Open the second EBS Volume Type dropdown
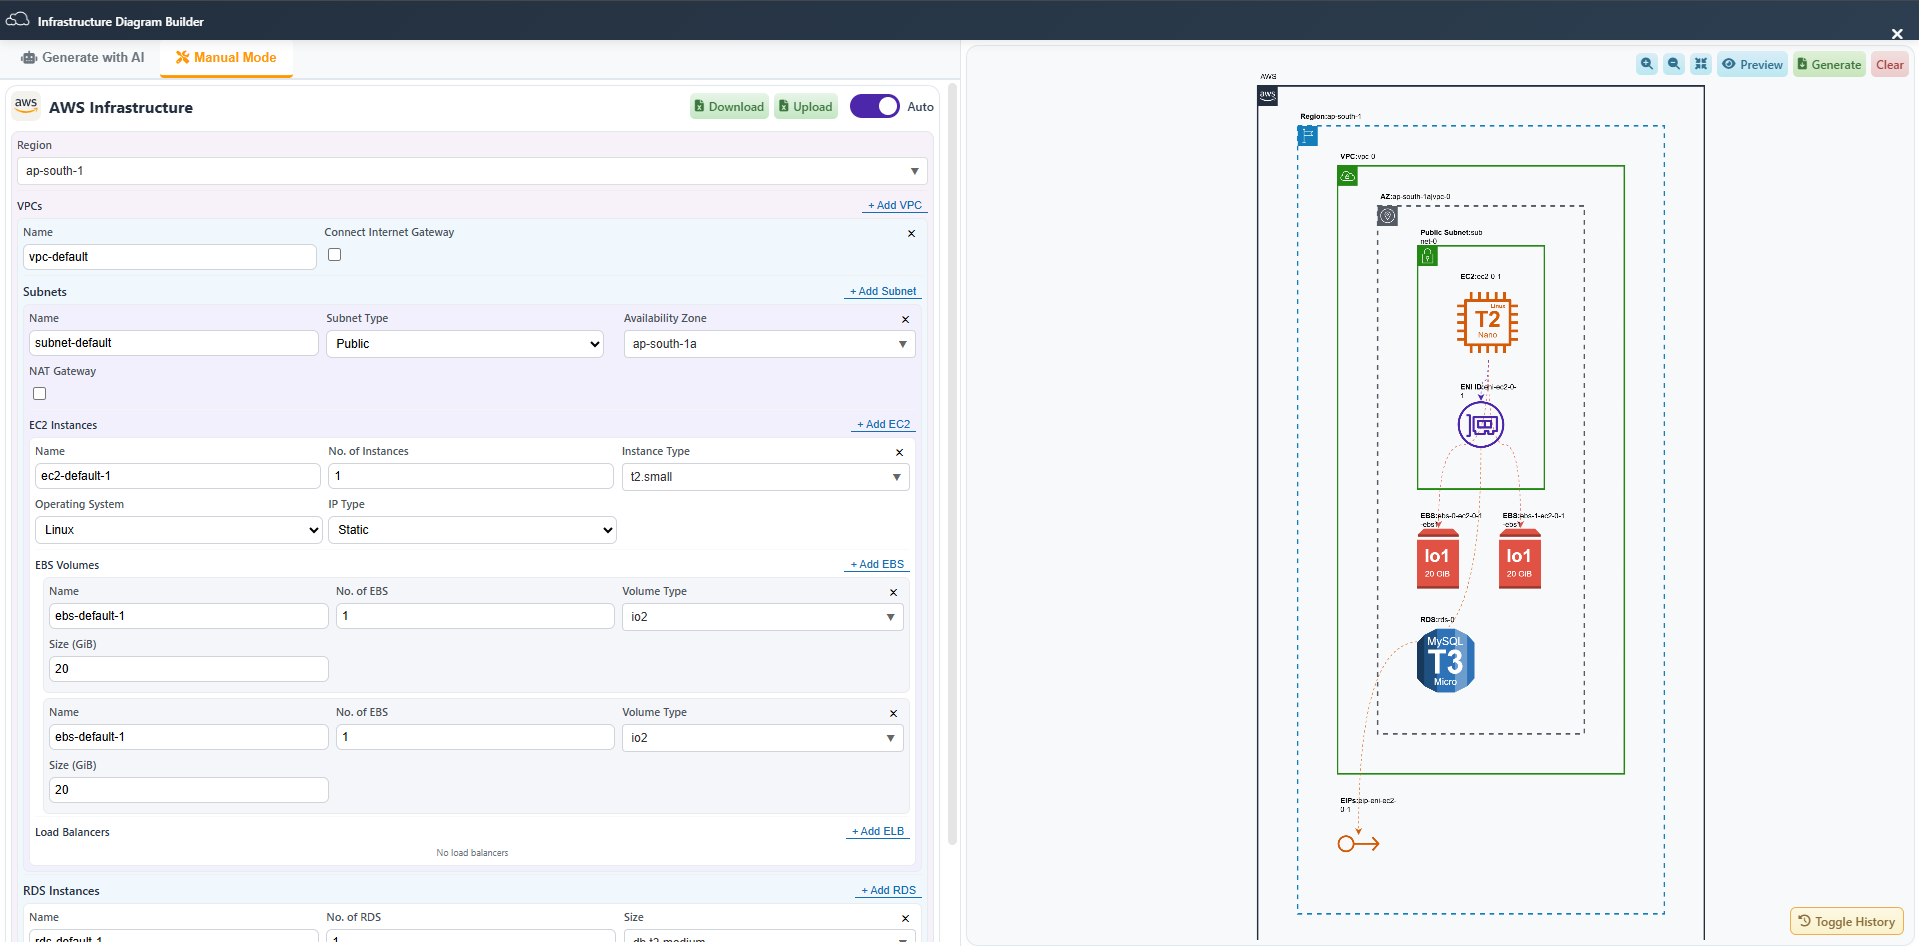 point(762,738)
